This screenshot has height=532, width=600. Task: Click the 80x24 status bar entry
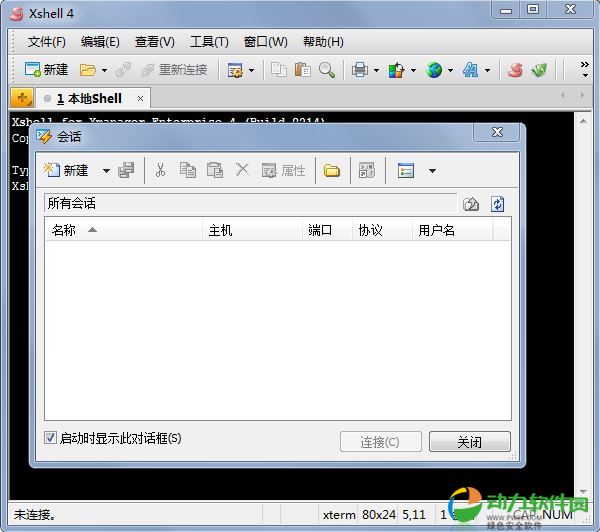(379, 515)
